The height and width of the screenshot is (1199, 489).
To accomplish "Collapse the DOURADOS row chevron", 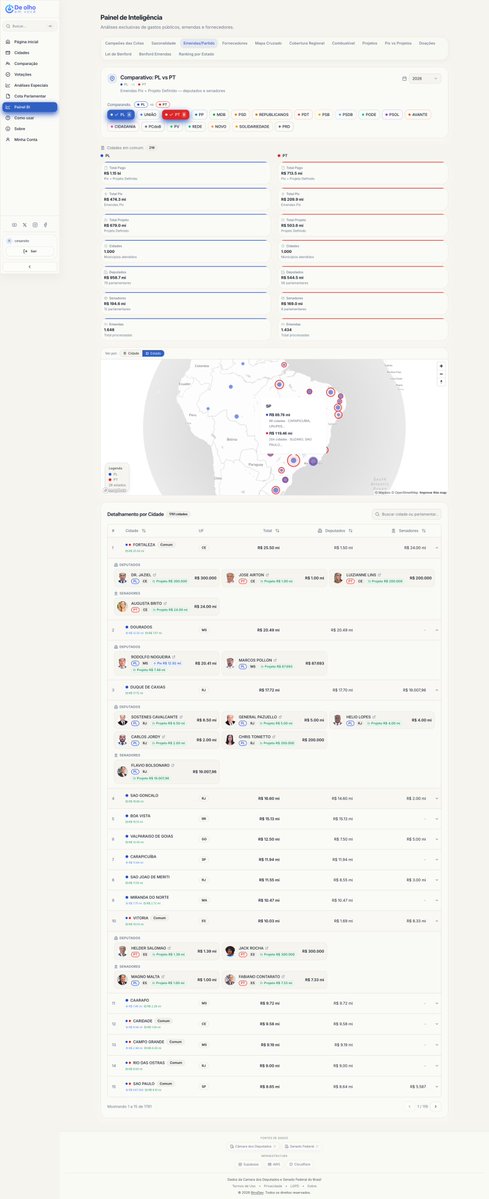I will (x=436, y=629).
